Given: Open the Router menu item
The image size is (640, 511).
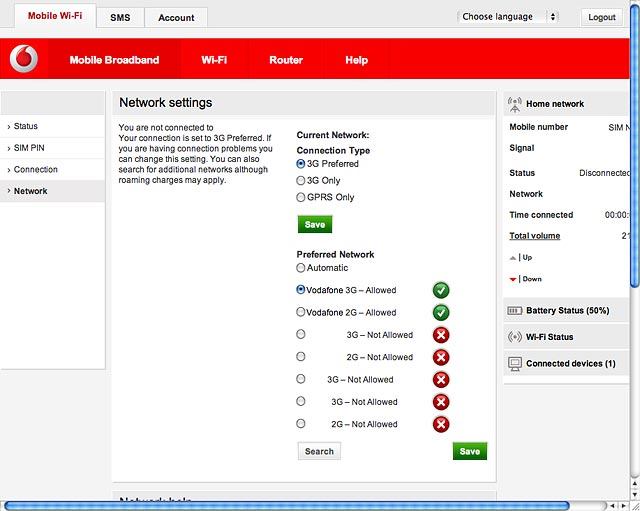Looking at the screenshot, I should (x=286, y=60).
